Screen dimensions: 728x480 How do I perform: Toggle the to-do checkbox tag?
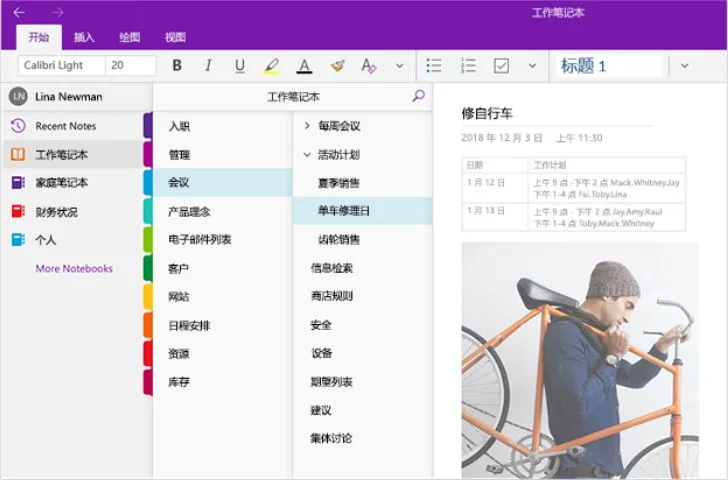point(501,66)
